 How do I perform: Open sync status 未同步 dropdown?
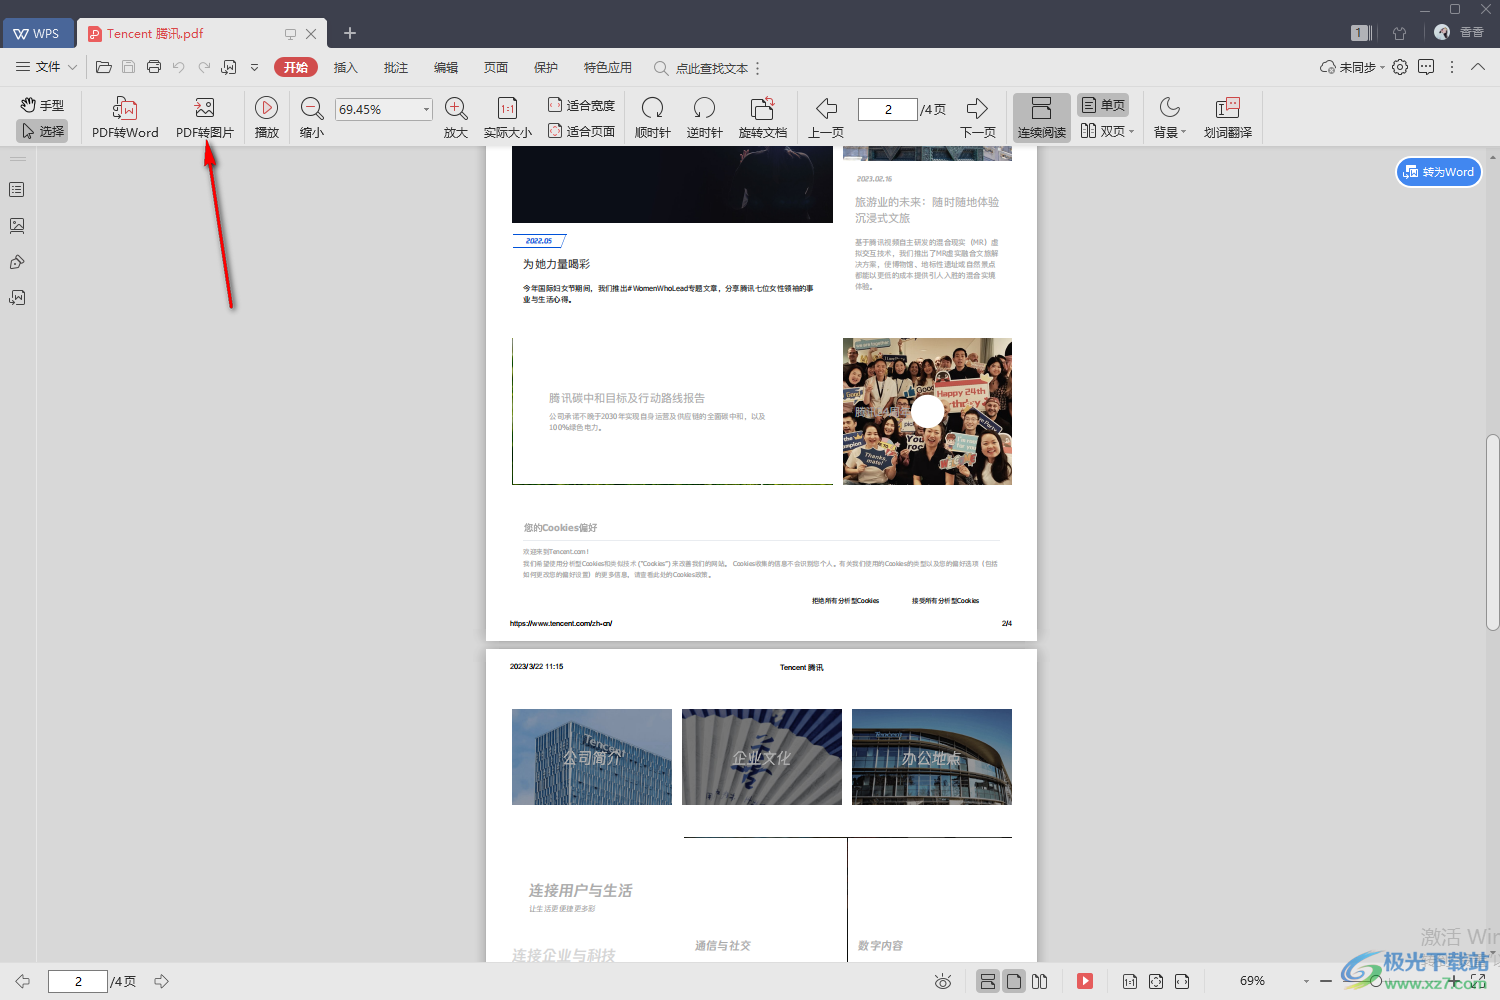point(1353,67)
